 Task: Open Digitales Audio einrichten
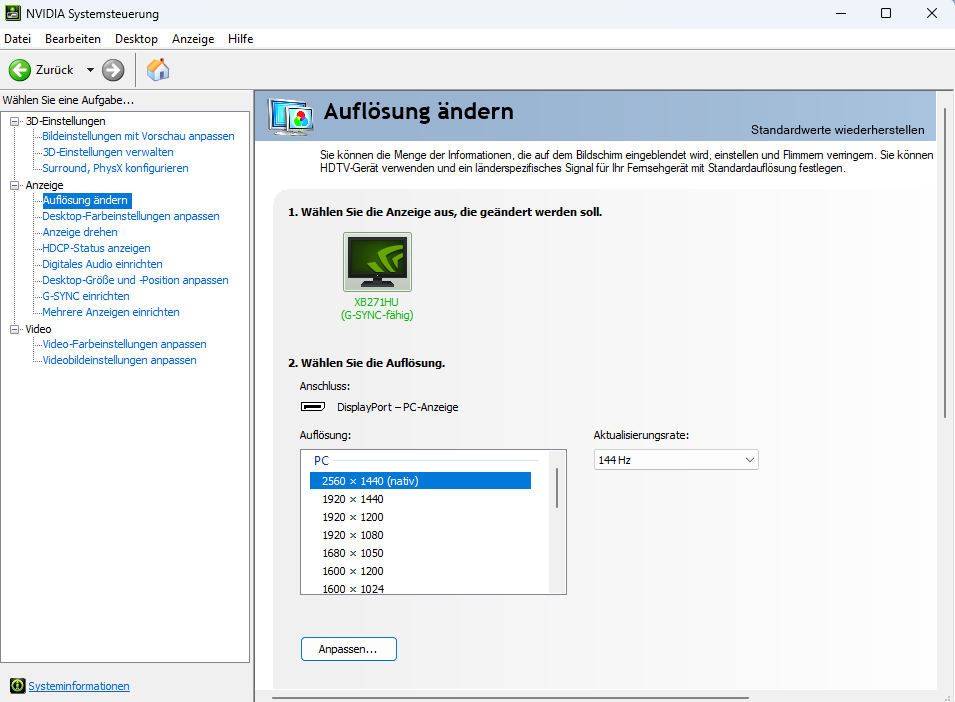(x=102, y=264)
